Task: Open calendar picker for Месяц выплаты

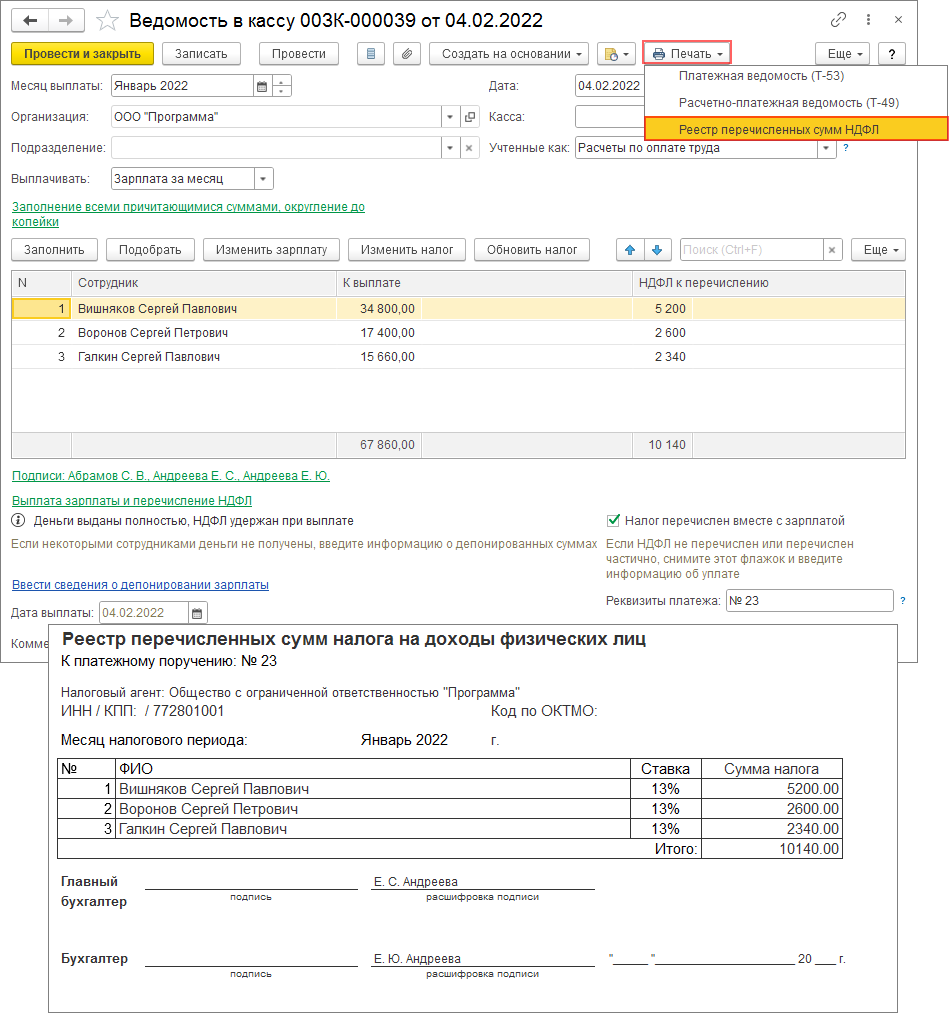Action: point(262,86)
